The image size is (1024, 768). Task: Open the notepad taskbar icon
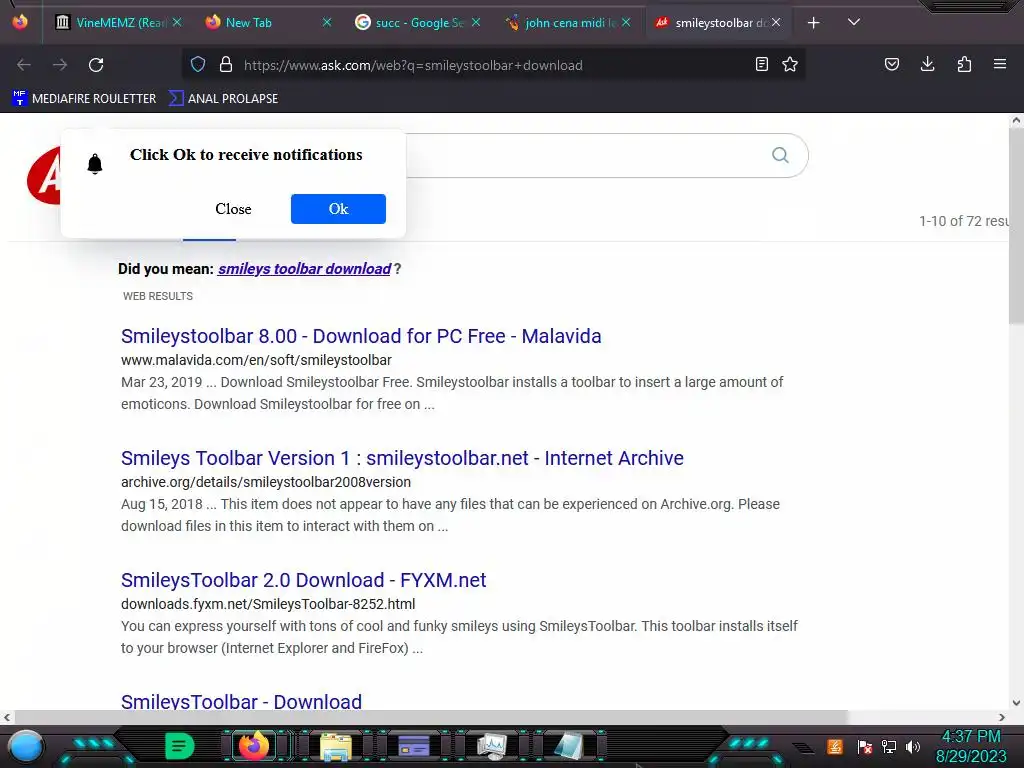(x=569, y=746)
